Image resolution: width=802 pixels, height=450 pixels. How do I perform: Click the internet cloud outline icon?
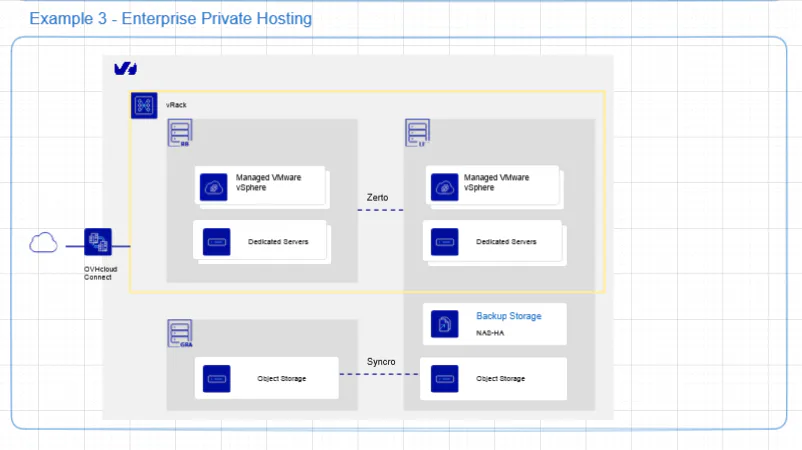coord(43,242)
